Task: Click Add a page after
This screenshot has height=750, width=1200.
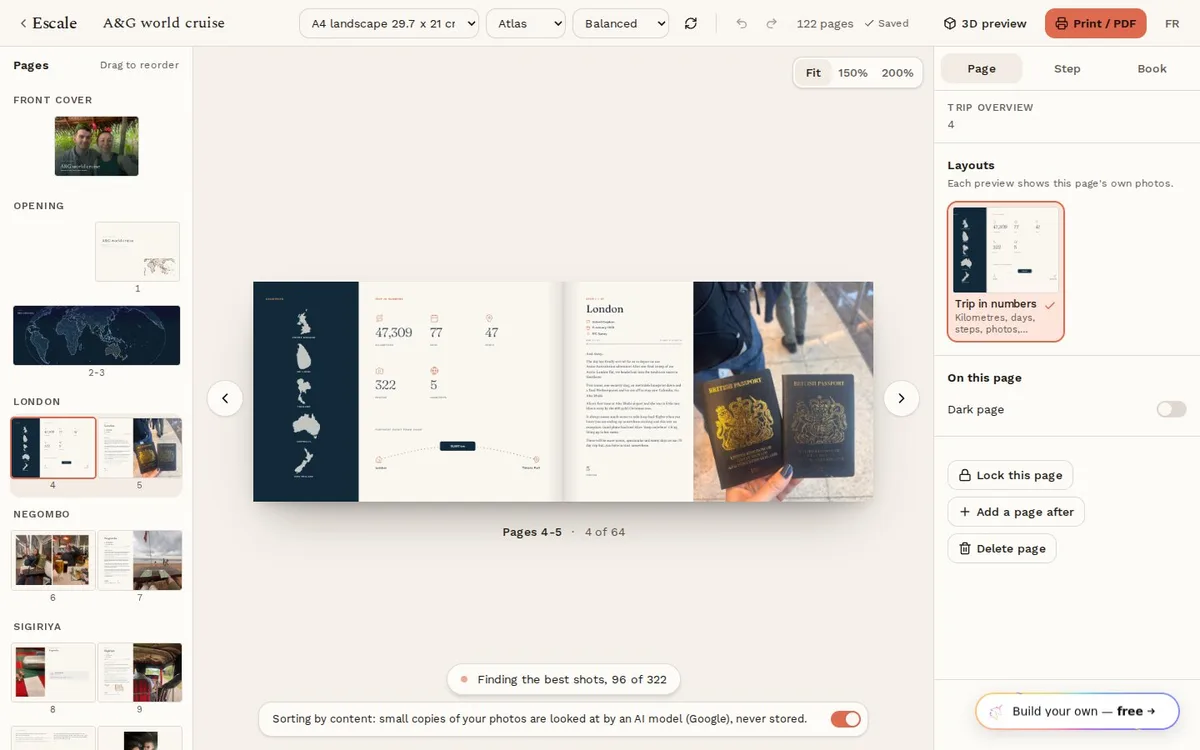Action: 1016,512
